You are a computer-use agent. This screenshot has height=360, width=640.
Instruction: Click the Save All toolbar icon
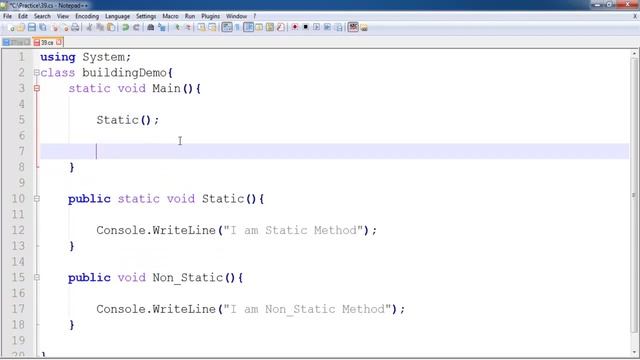pyautogui.click(x=42, y=27)
